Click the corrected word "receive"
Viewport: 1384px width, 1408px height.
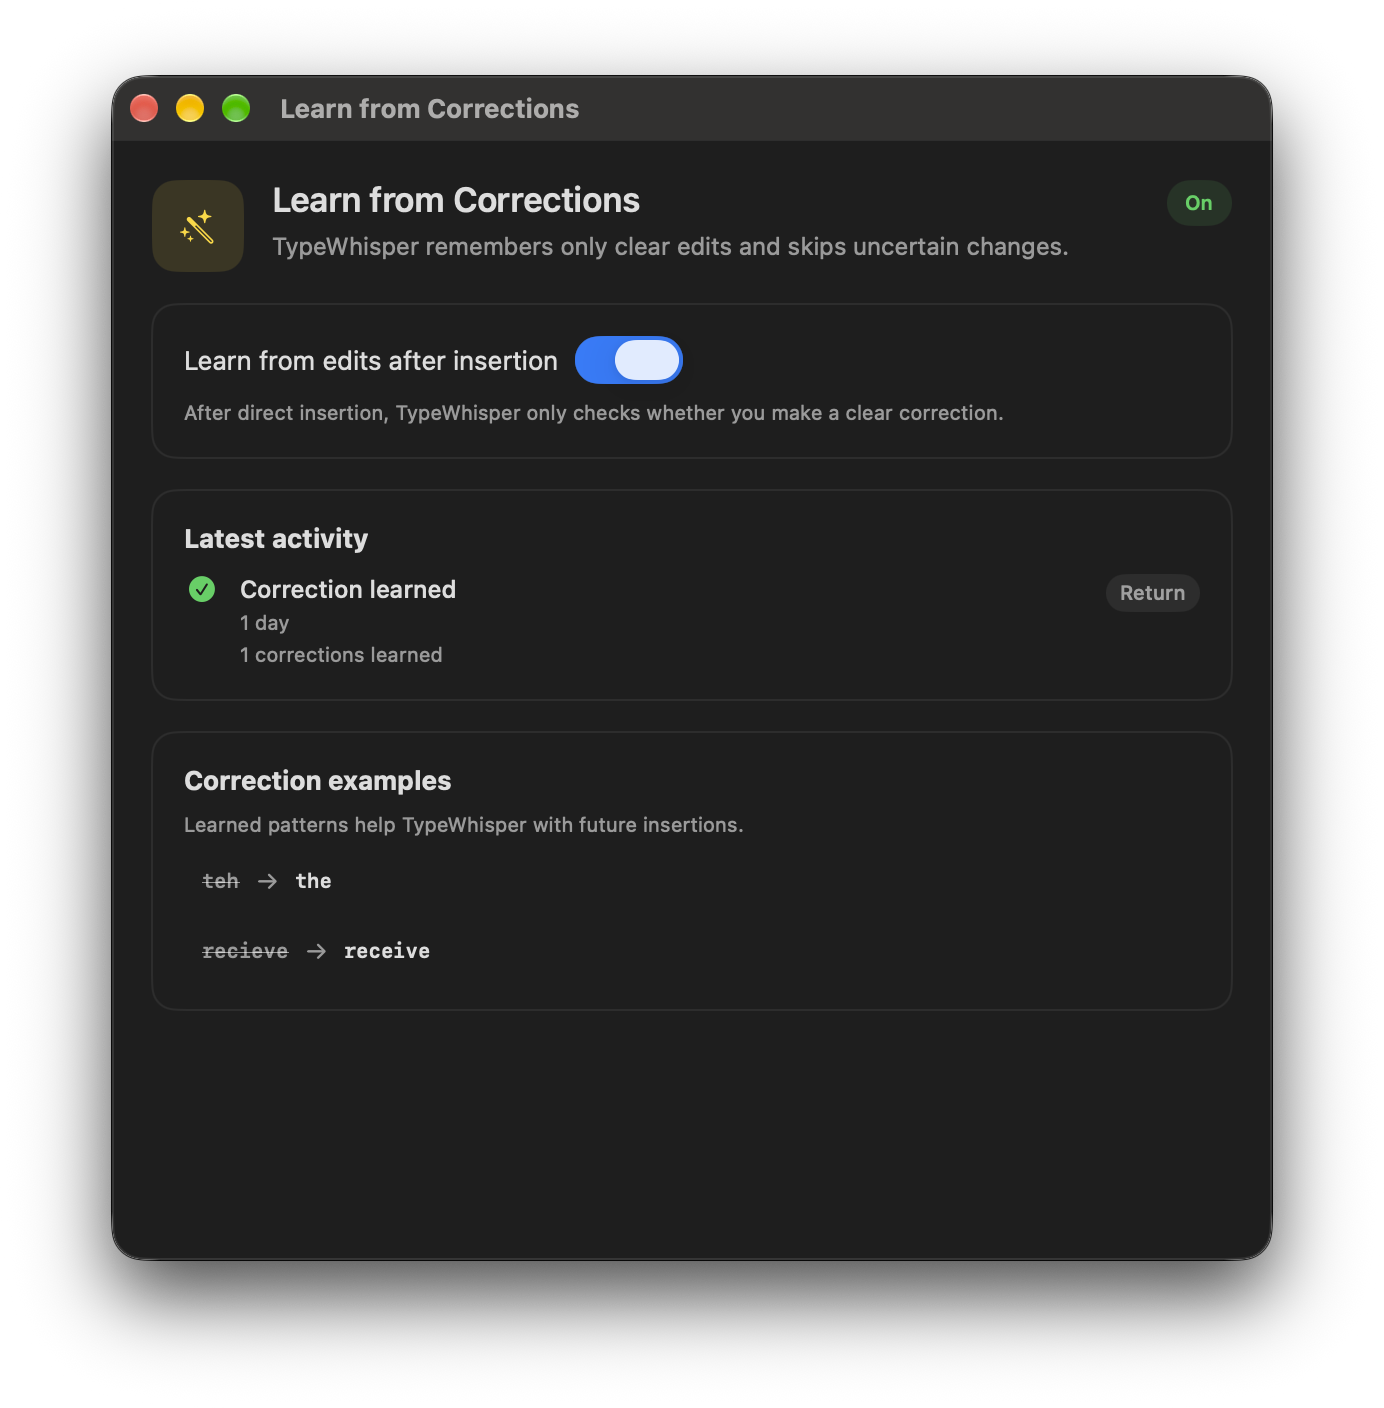(387, 951)
